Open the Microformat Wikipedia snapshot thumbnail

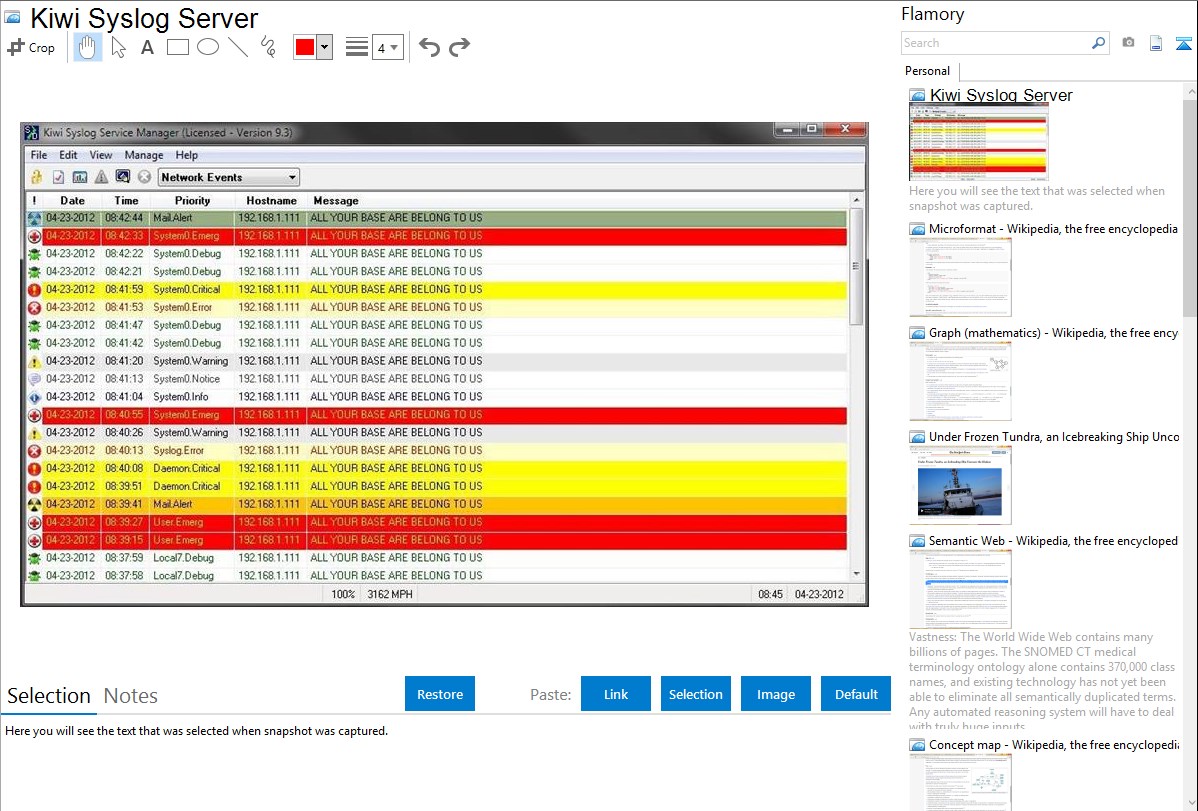point(960,277)
